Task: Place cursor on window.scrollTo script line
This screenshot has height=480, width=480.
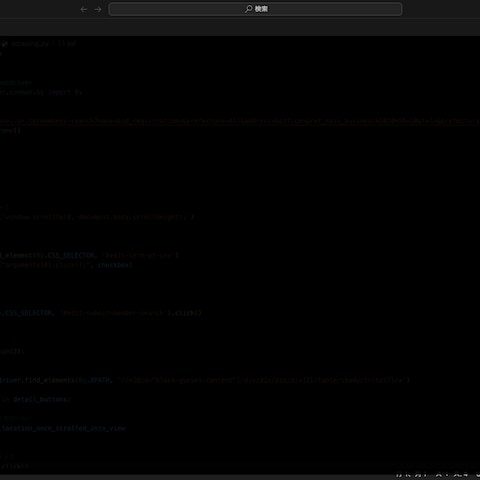Action: tap(97, 217)
